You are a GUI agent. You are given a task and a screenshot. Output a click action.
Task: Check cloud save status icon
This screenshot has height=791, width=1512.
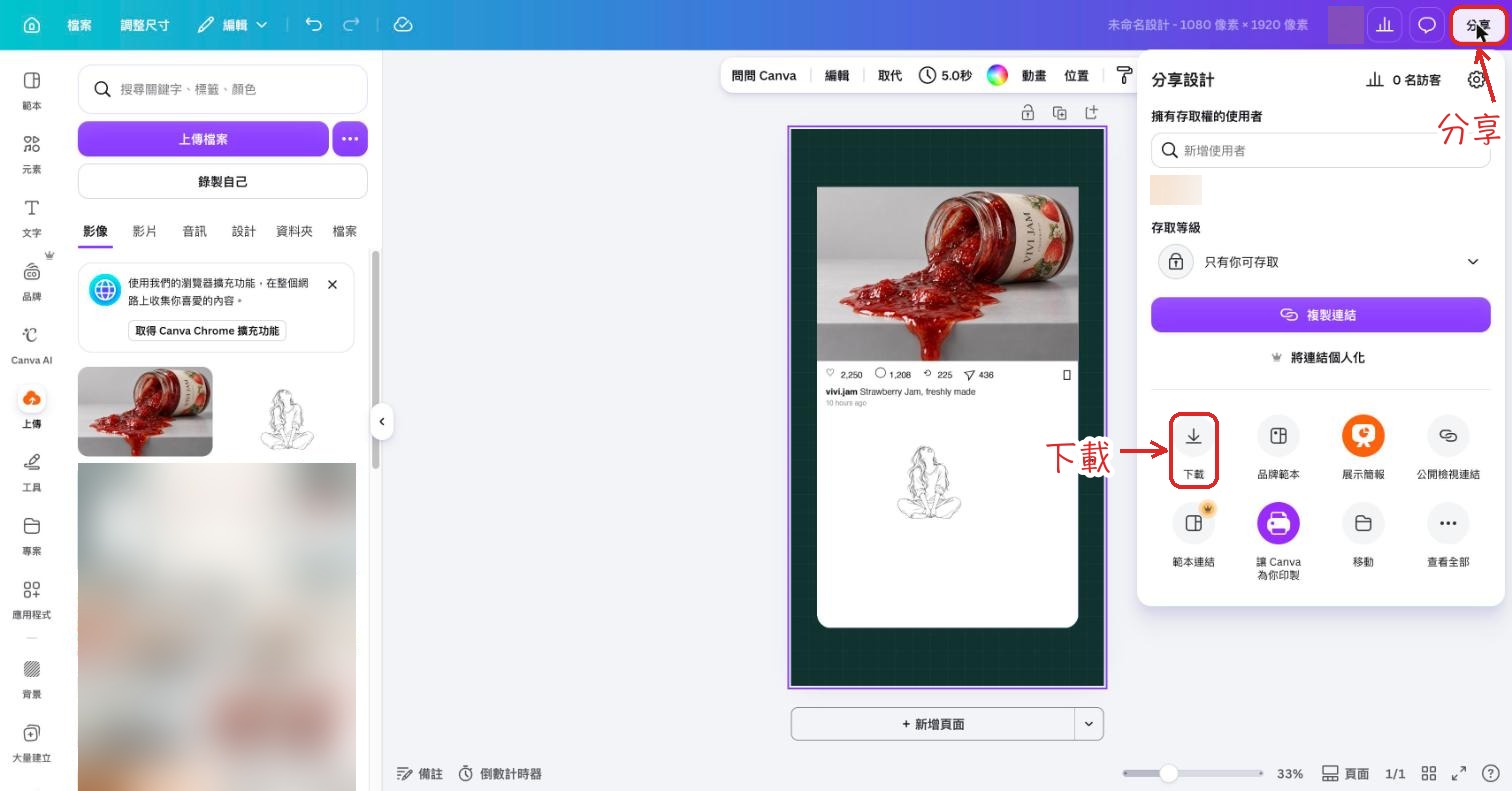403,25
